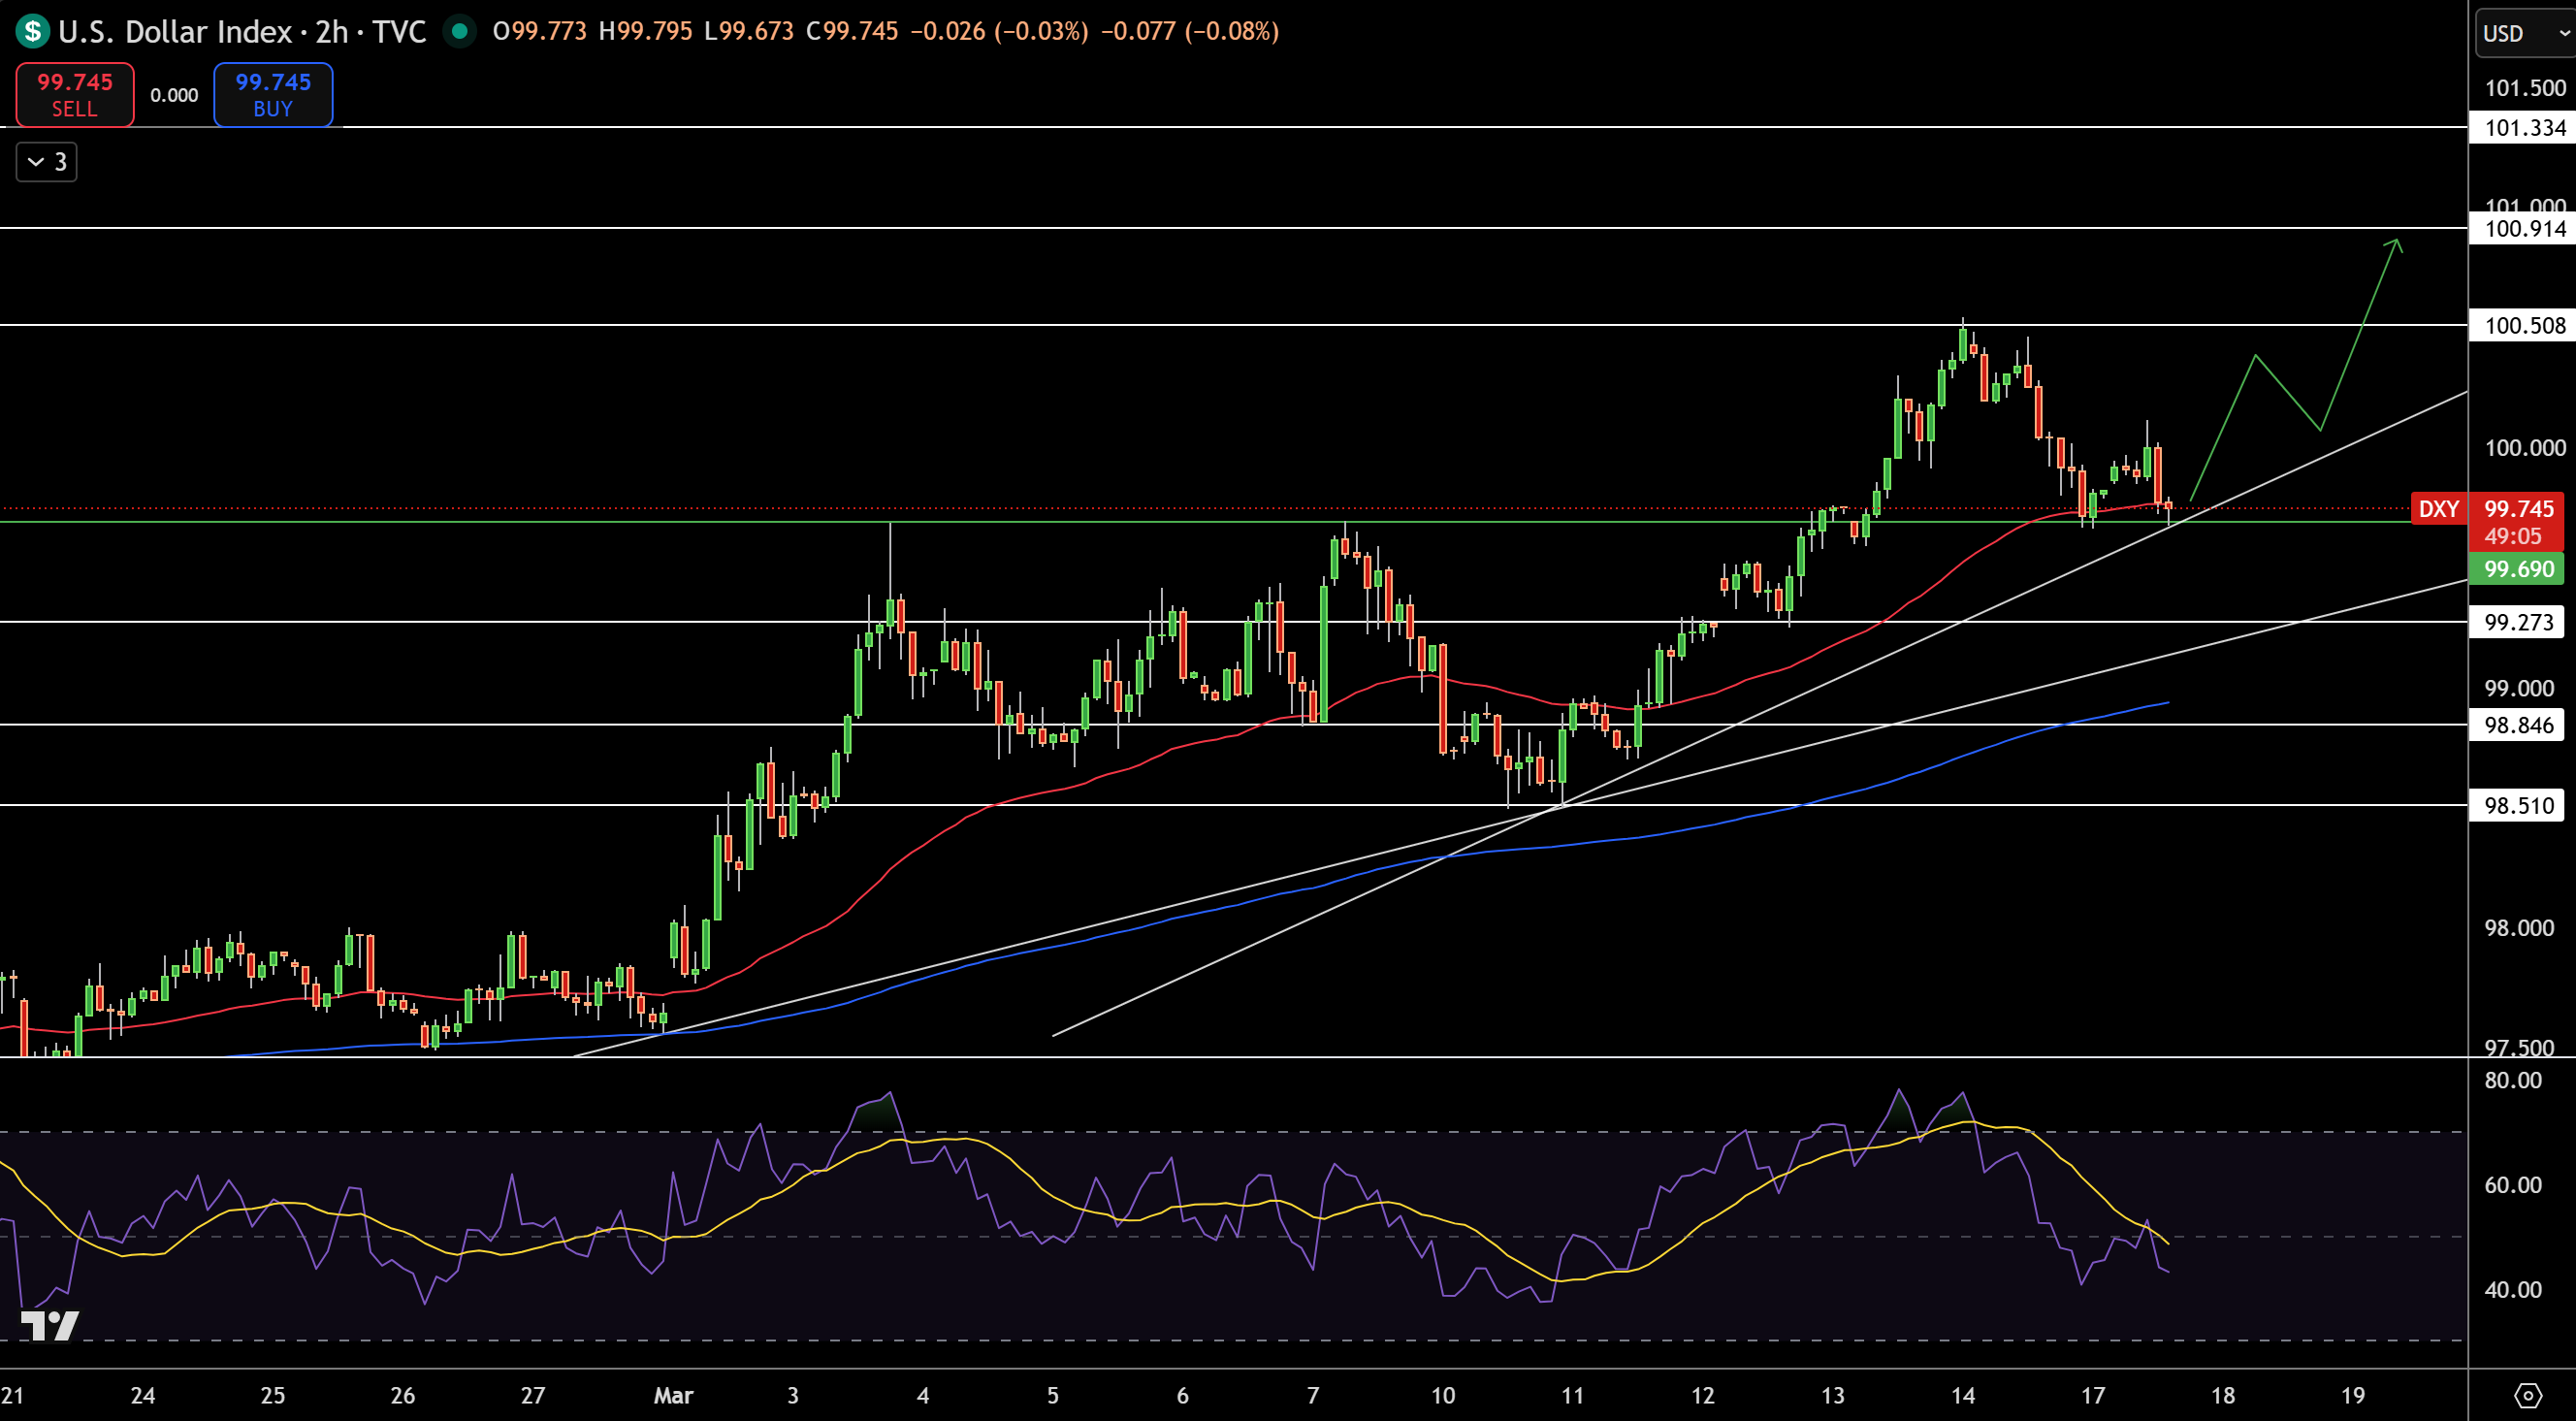Click the 98.510 price level label
Screen dimensions: 2576x1421
click(2517, 805)
